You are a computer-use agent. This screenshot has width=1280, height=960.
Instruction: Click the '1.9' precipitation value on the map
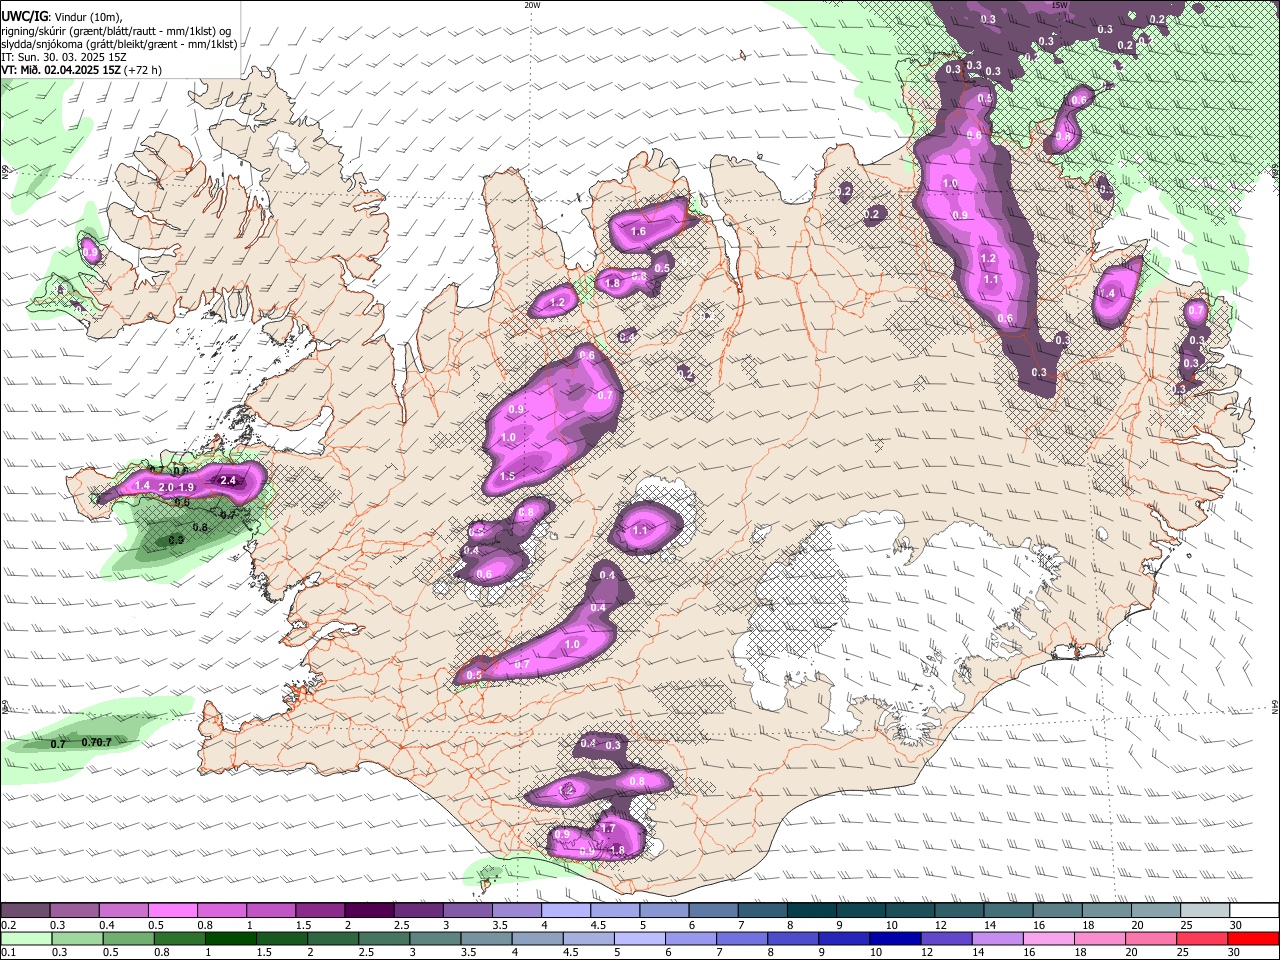pos(186,487)
